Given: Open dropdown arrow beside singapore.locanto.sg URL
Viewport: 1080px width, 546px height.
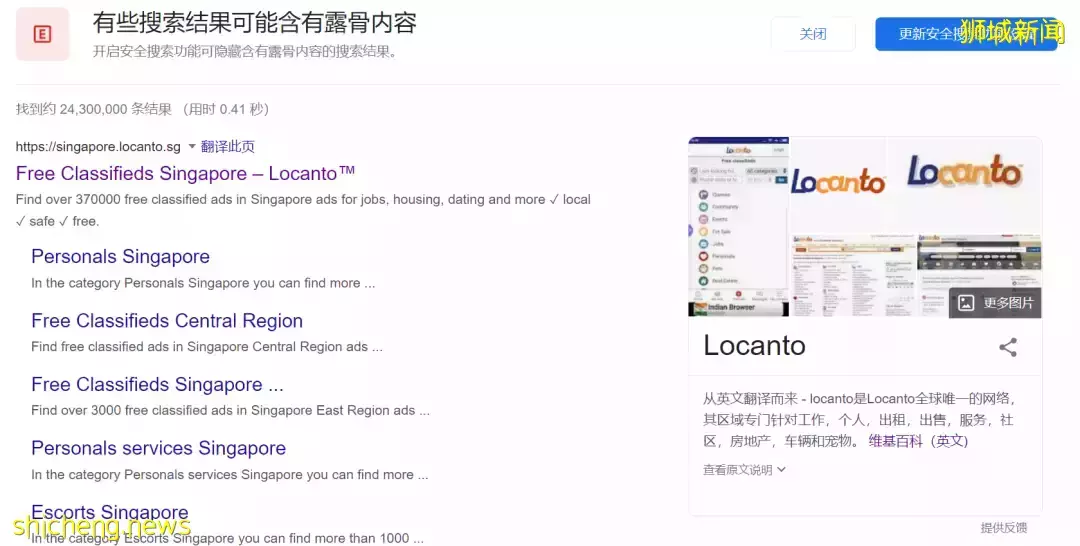Looking at the screenshot, I should (191, 146).
